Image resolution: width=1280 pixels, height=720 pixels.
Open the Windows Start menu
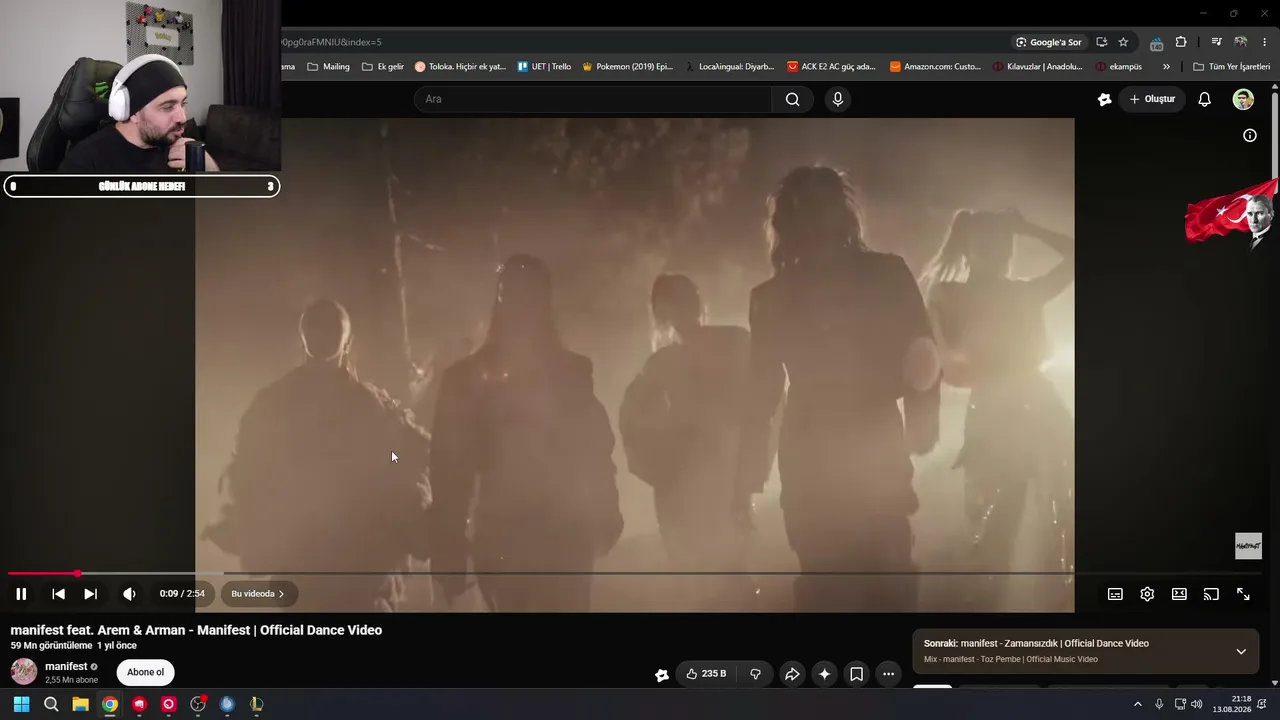click(21, 704)
